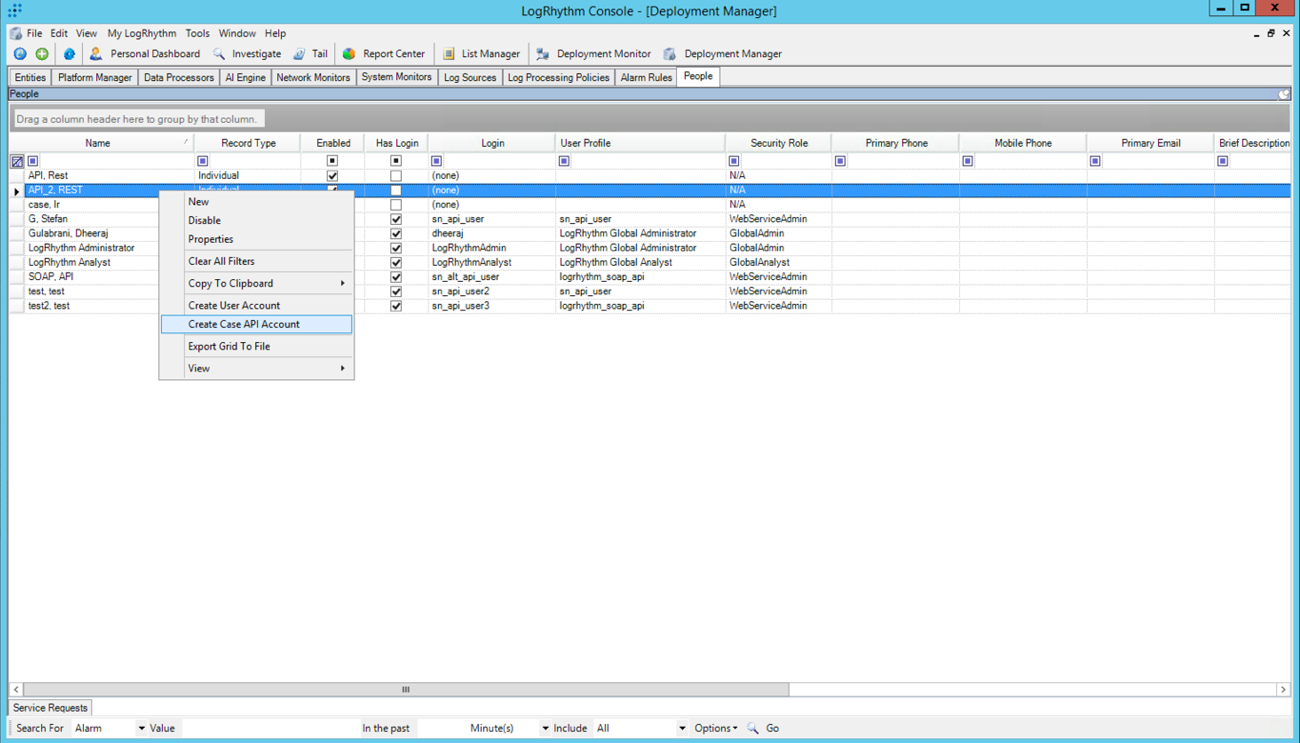
Task: Click the search magnifier icon beside Go
Action: pyautogui.click(x=753, y=728)
